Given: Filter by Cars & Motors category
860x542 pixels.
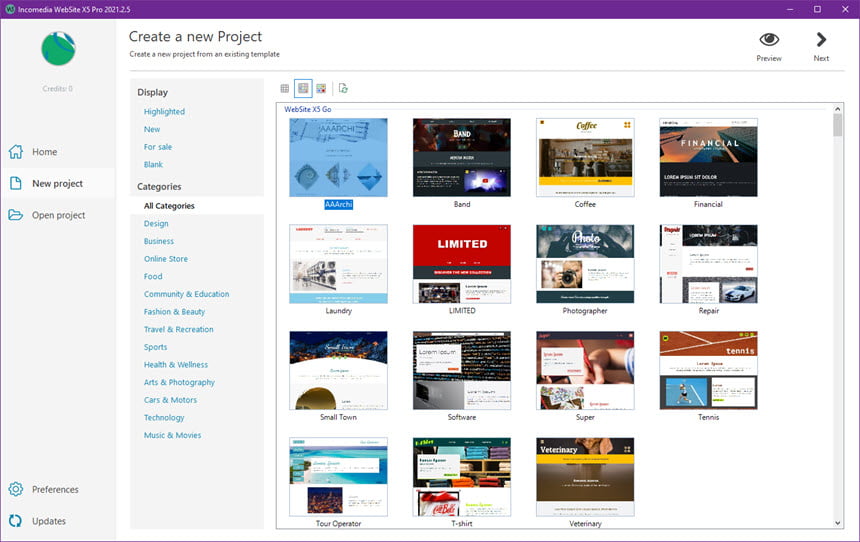Looking at the screenshot, I should point(170,400).
